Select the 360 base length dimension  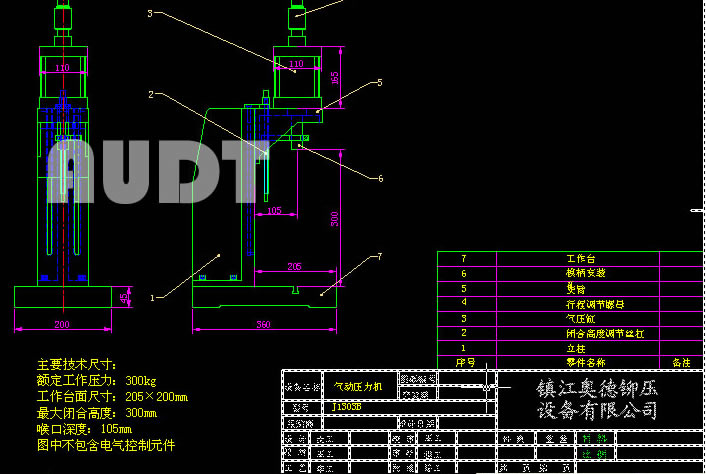point(264,325)
